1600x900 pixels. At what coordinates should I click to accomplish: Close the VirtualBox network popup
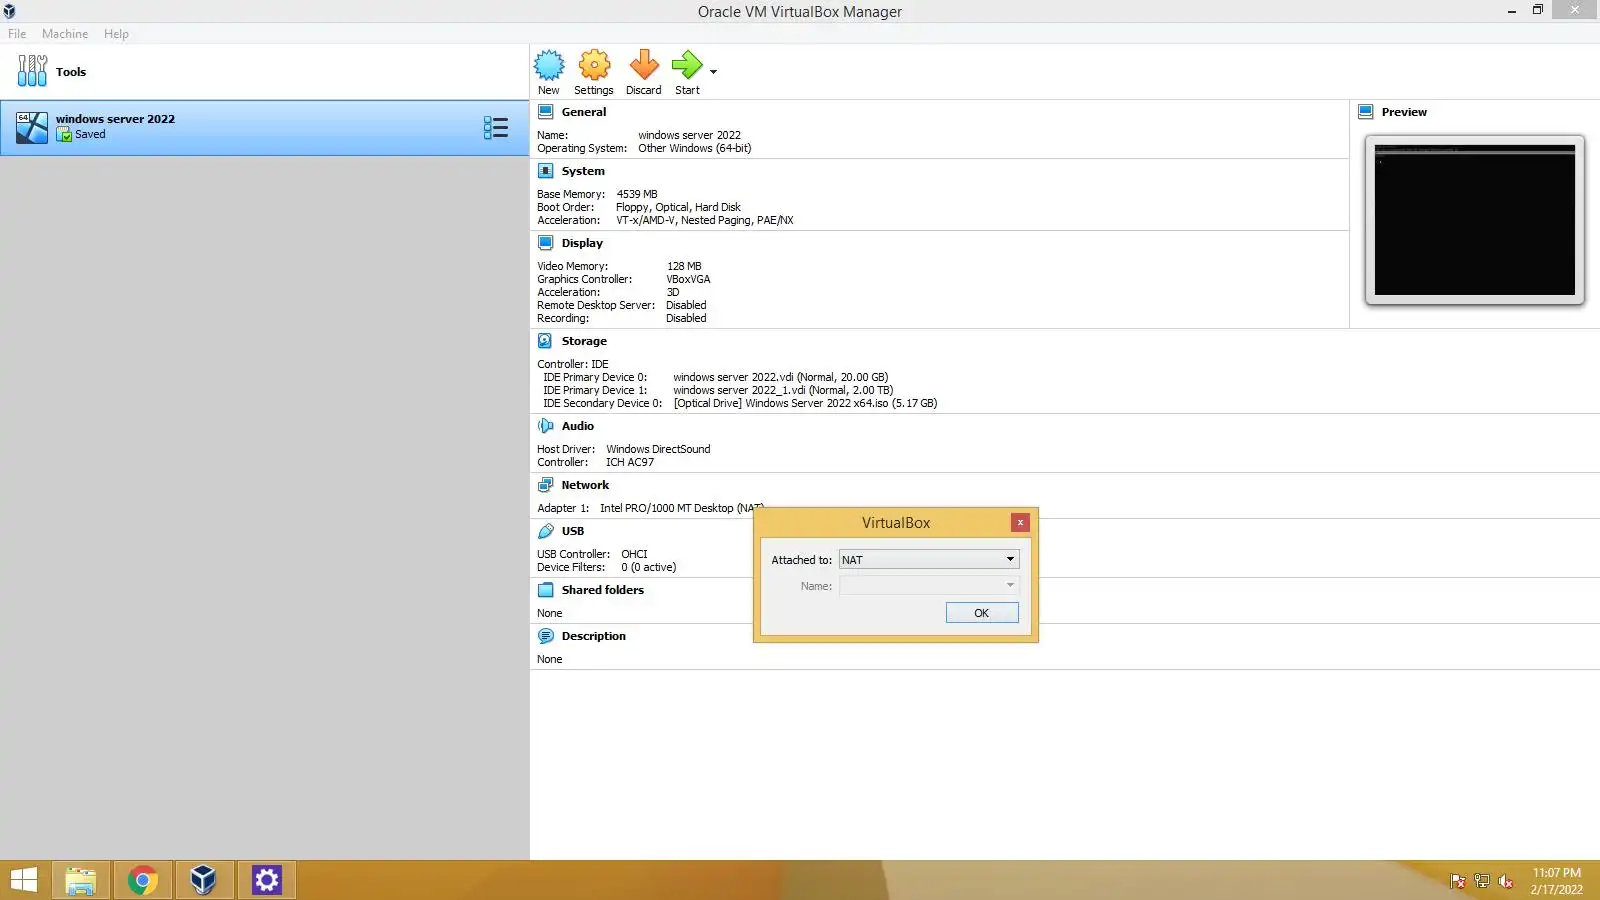tap(1020, 523)
